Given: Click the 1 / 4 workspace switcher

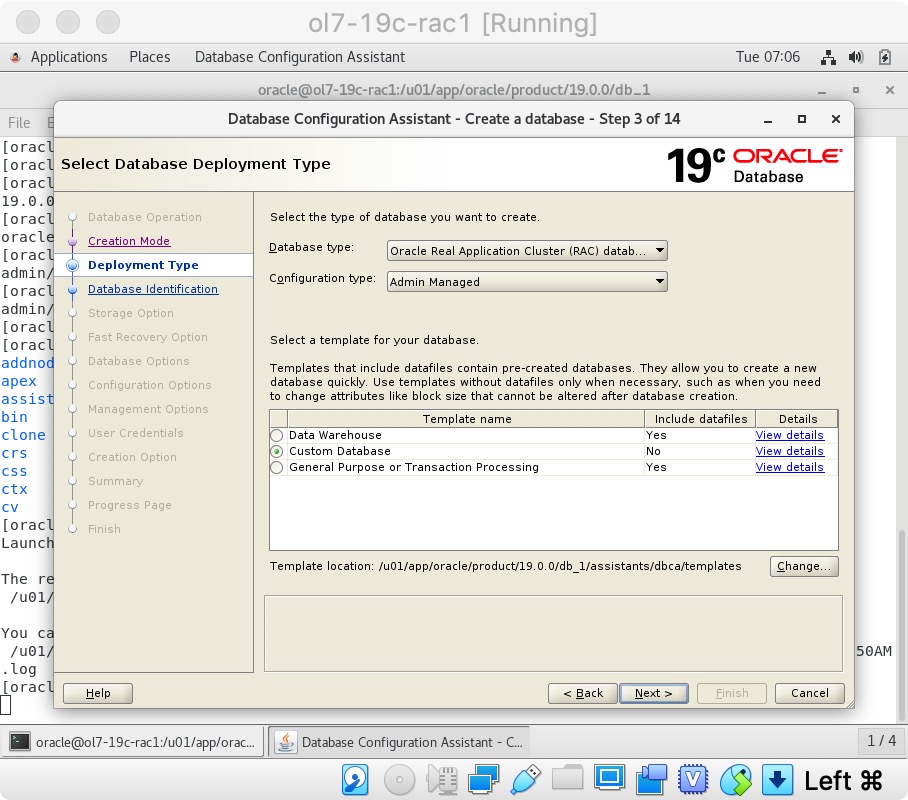Looking at the screenshot, I should click(x=881, y=741).
